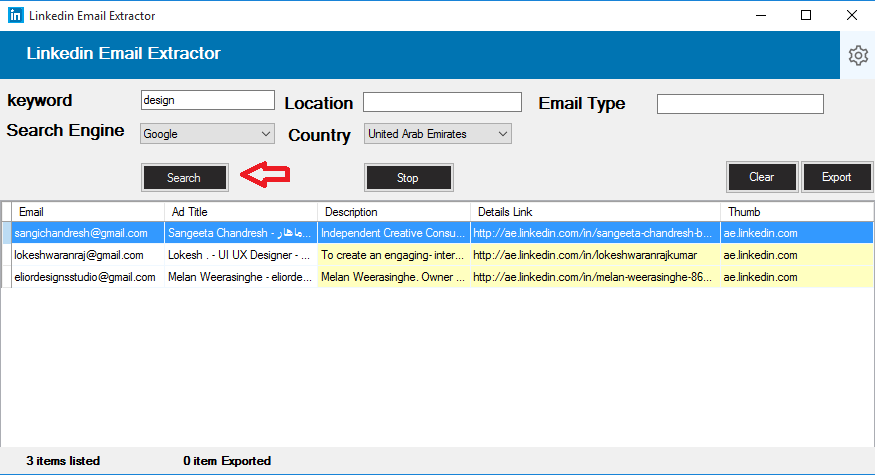Image resolution: width=875 pixels, height=475 pixels.
Task: Click the '0 item Exported' status text
Action: (227, 461)
